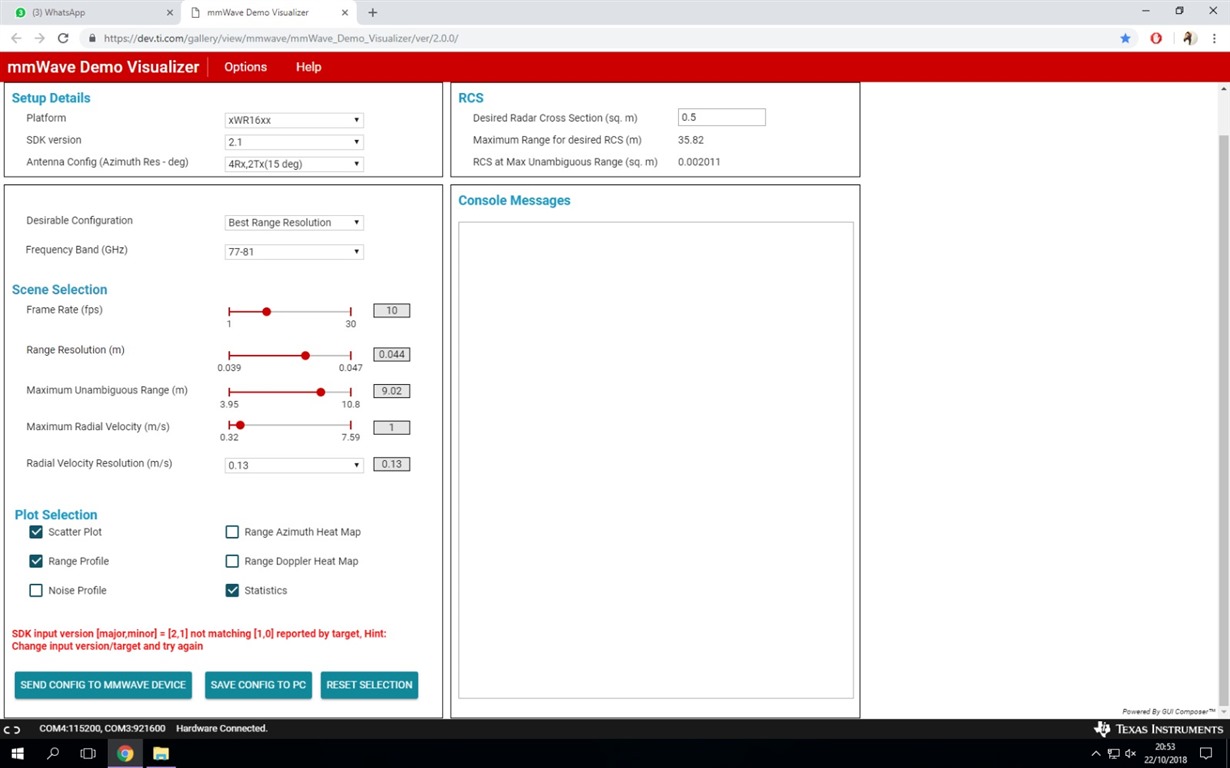Image resolution: width=1230 pixels, height=768 pixels.
Task: Click Save Config to PC button
Action: pos(258,685)
